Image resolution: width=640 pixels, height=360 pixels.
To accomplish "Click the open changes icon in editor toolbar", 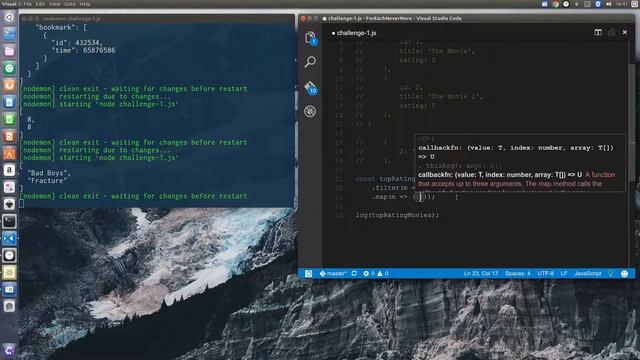I will [x=611, y=32].
